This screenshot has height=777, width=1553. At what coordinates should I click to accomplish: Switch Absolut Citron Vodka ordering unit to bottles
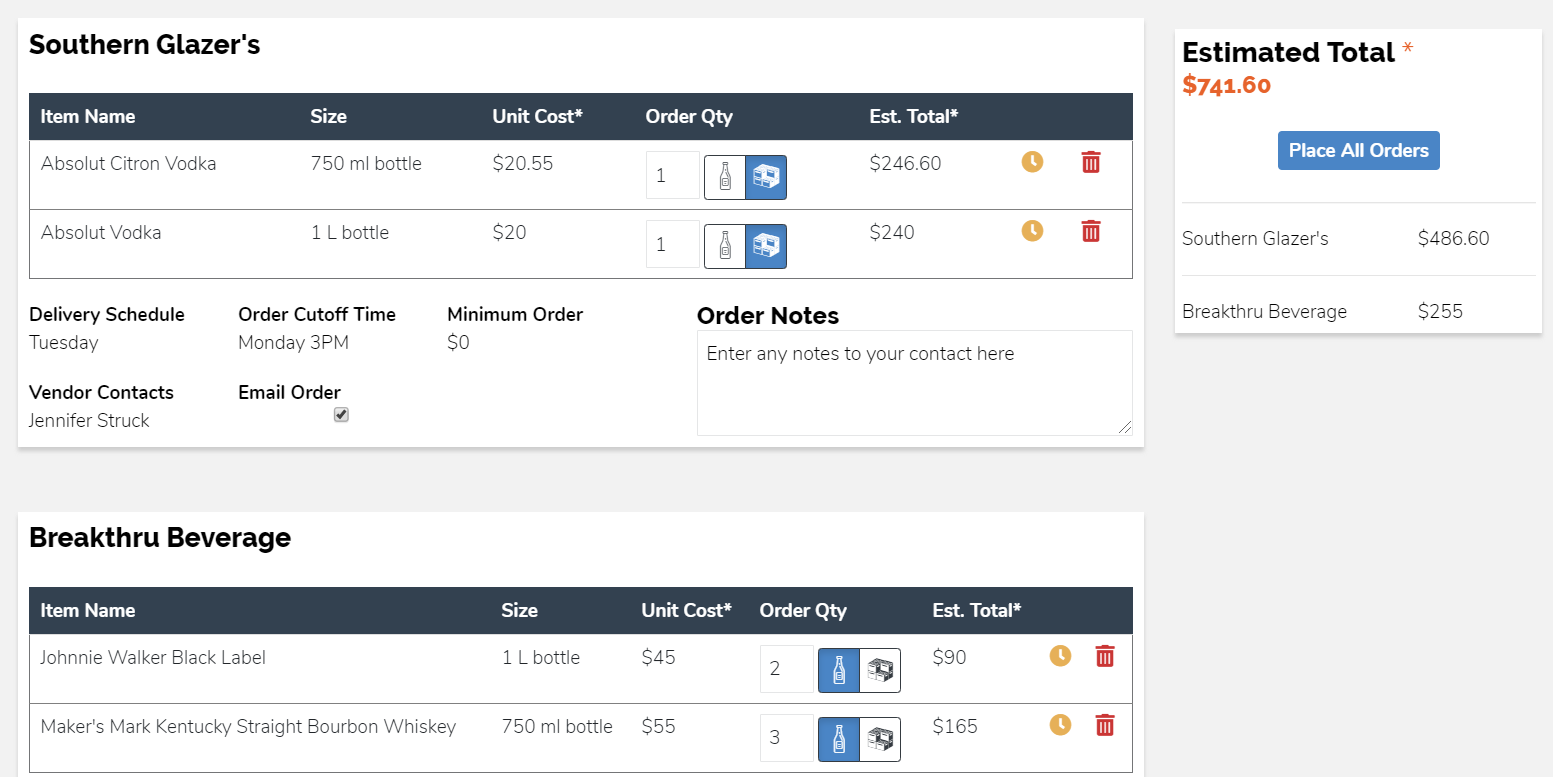pyautogui.click(x=724, y=176)
